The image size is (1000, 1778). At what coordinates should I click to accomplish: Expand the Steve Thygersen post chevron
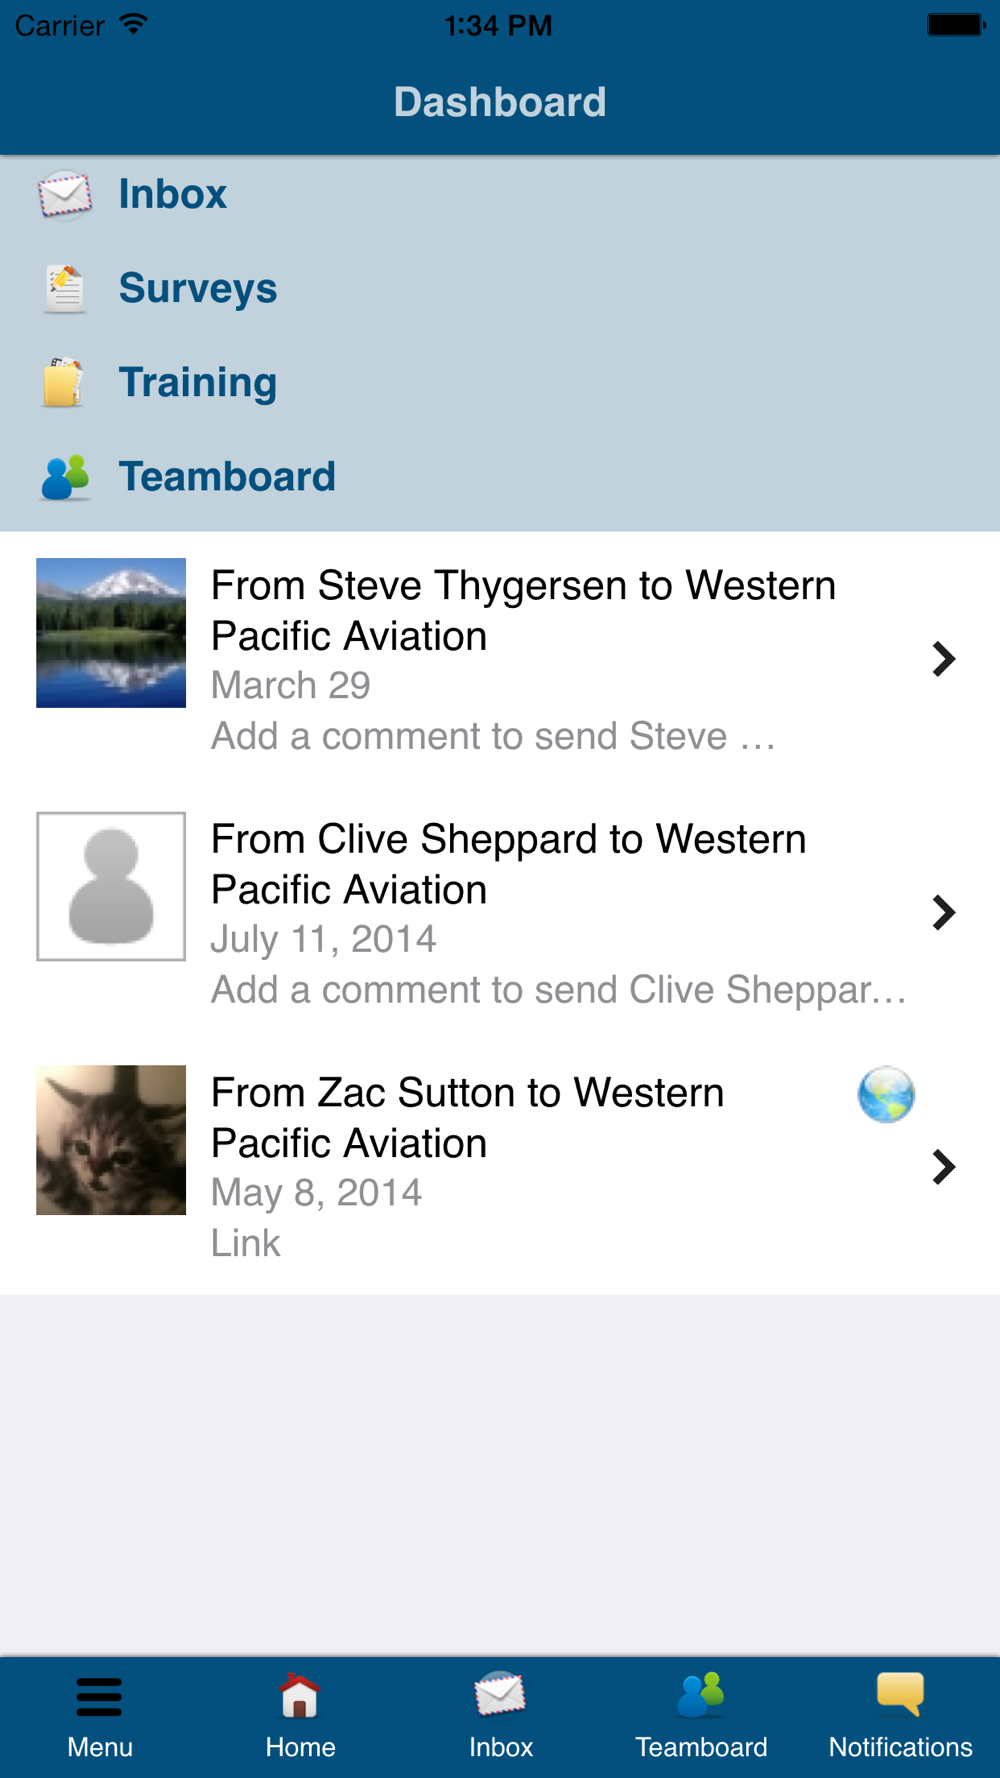pos(943,659)
